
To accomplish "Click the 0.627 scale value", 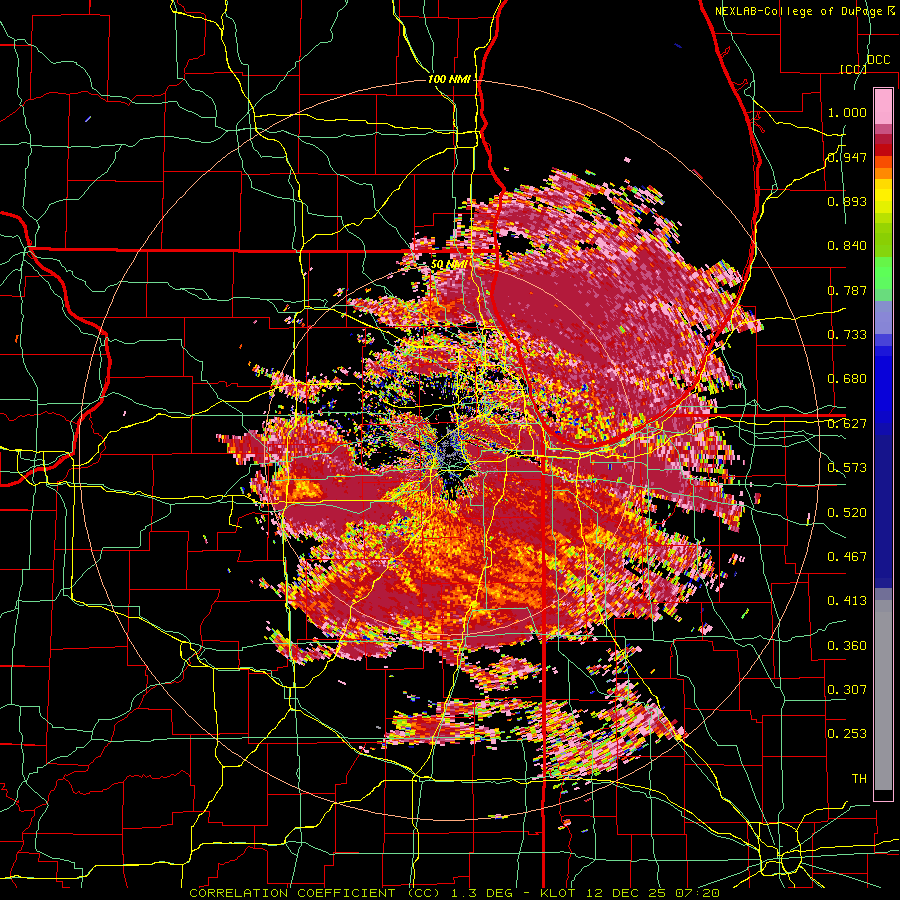I will click(847, 424).
